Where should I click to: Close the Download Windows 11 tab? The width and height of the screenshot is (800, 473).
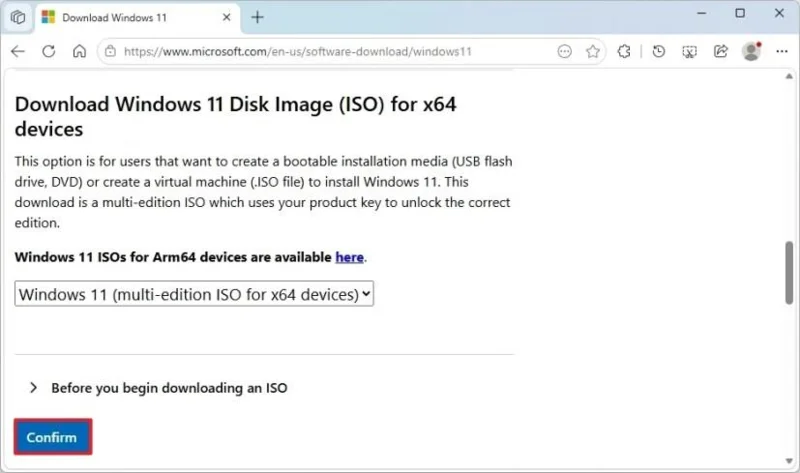pos(227,17)
